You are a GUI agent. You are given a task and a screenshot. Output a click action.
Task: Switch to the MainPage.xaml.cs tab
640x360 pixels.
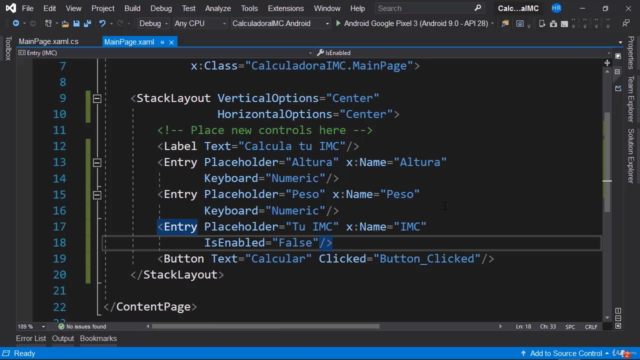click(49, 42)
